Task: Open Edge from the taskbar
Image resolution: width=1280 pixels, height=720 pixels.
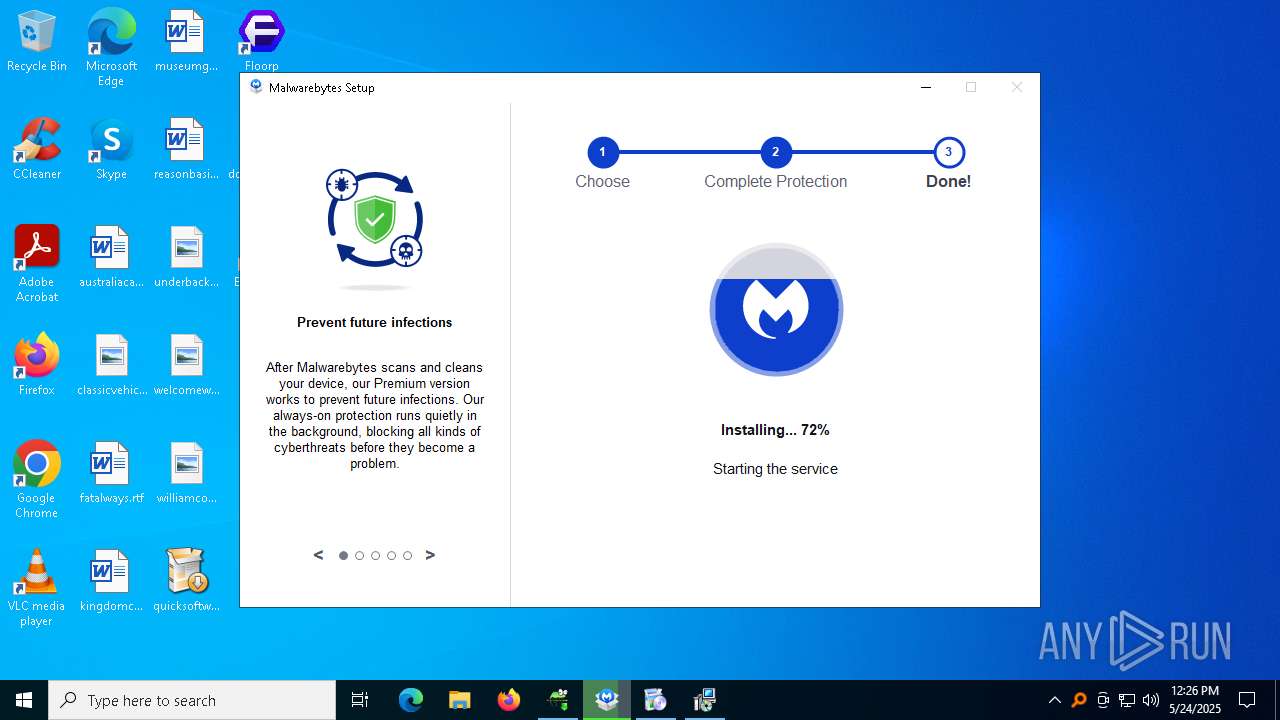Action: (x=411, y=700)
